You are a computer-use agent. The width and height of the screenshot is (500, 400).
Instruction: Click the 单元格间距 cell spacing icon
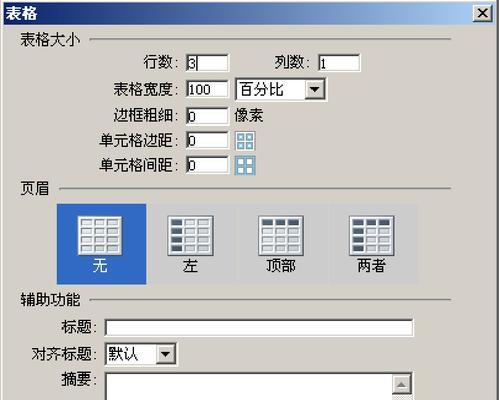click(245, 165)
